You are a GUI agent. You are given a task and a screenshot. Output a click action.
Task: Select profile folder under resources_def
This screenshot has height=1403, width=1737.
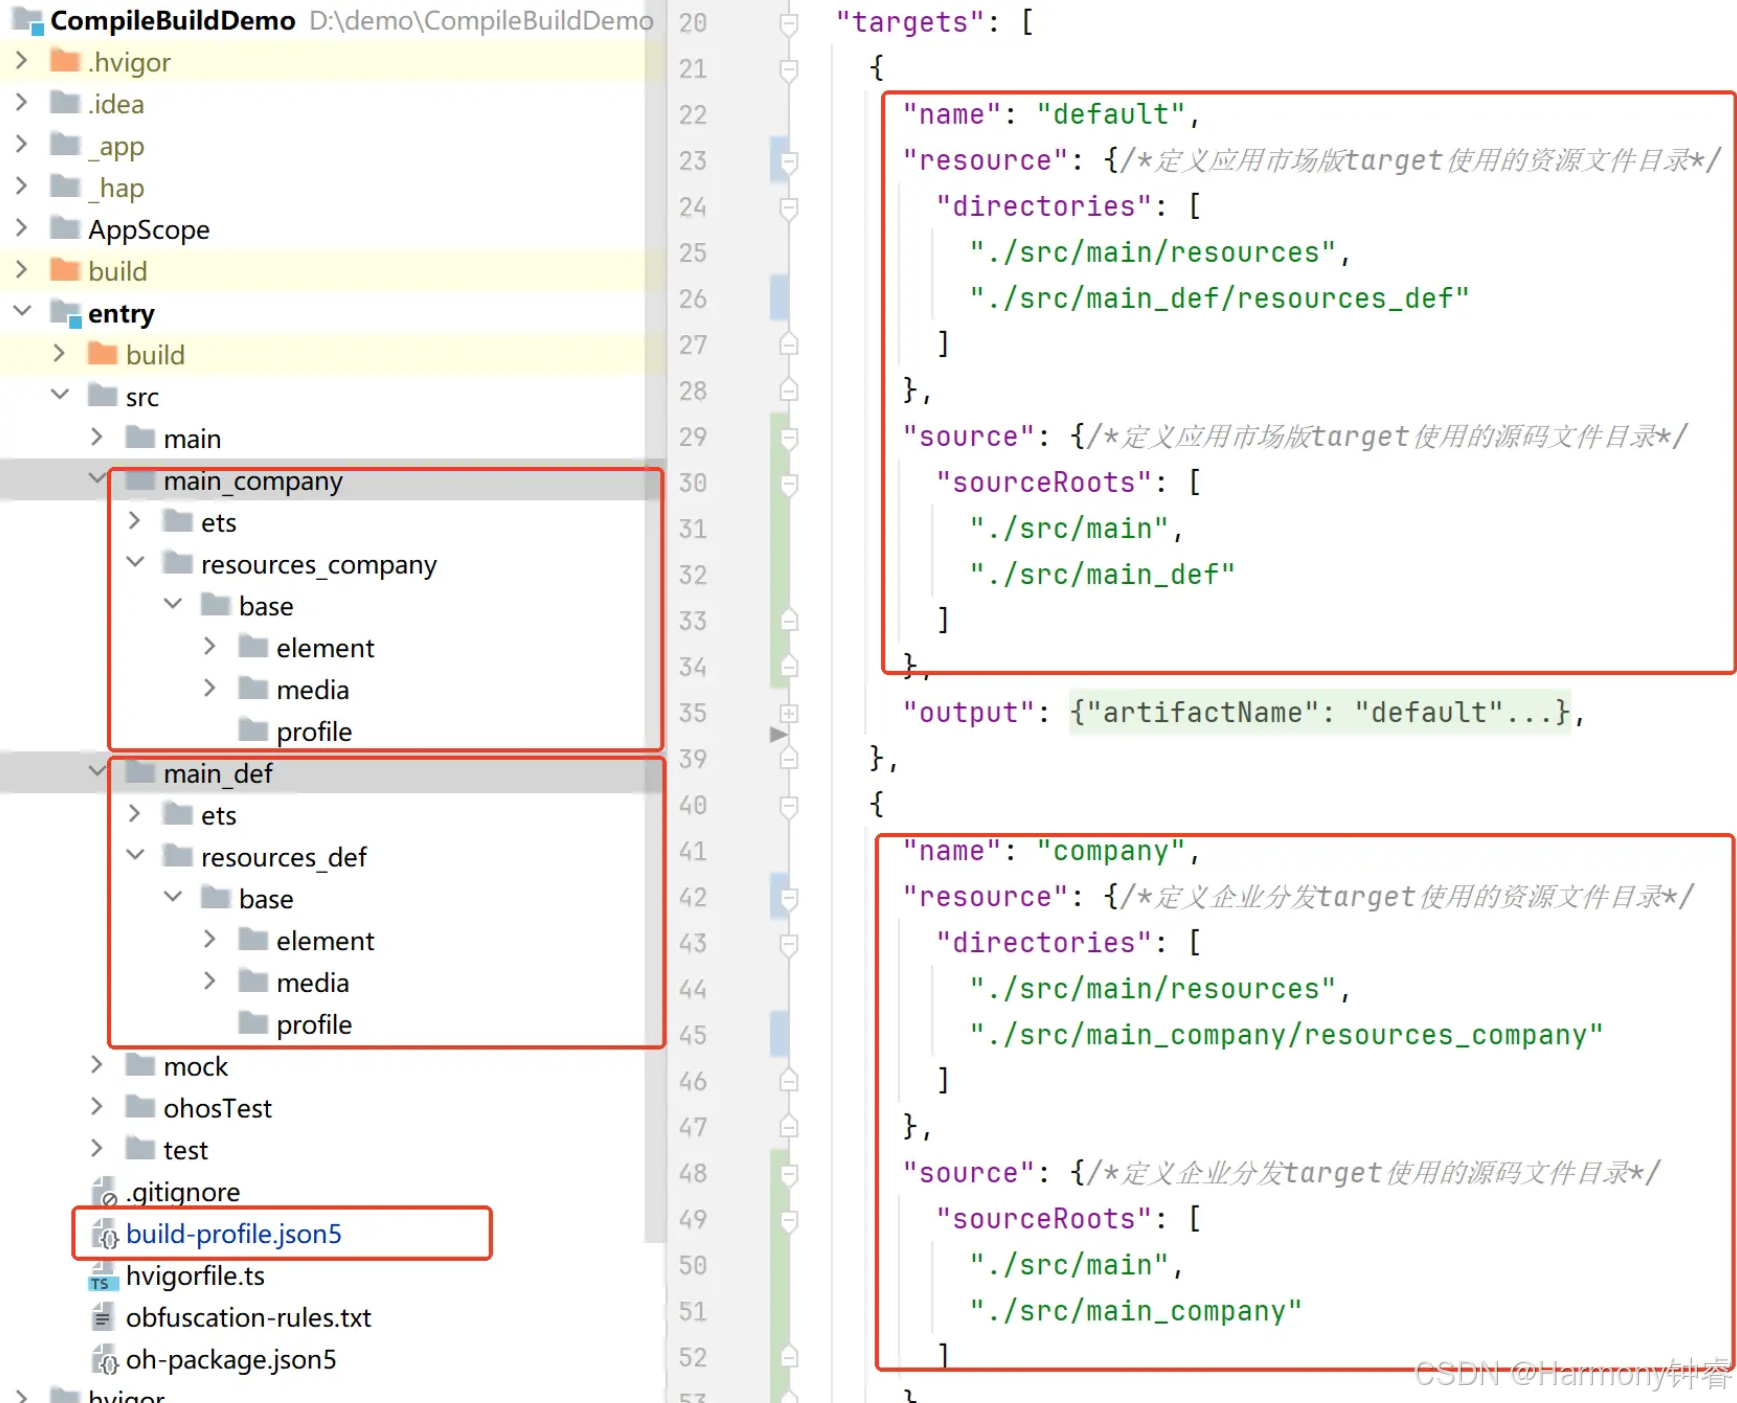[x=314, y=1024]
